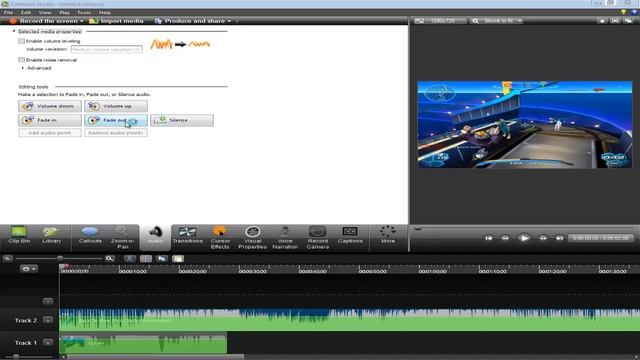Click the Silence button
The height and width of the screenshot is (360, 640).
(182, 120)
